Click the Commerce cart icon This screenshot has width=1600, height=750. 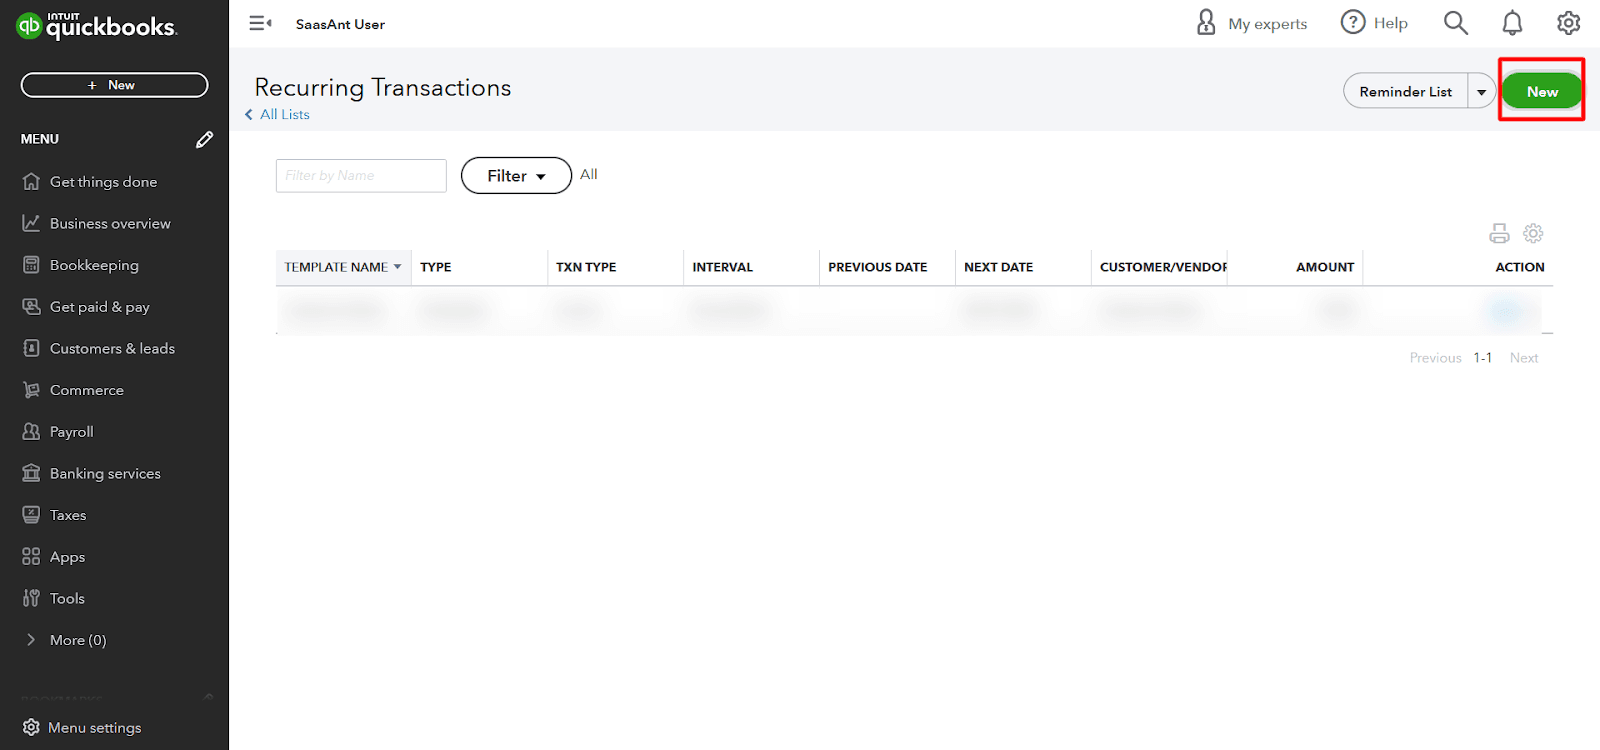coord(31,390)
